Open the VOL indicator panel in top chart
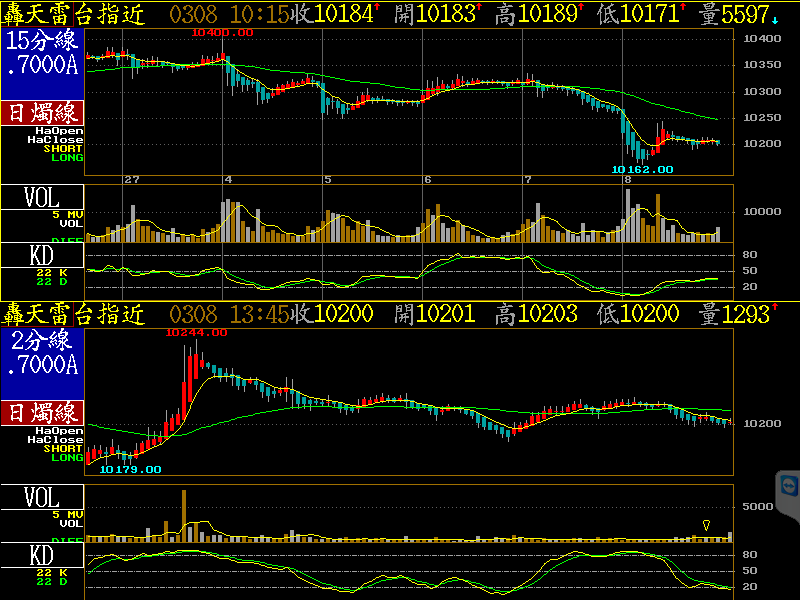 pyautogui.click(x=42, y=197)
